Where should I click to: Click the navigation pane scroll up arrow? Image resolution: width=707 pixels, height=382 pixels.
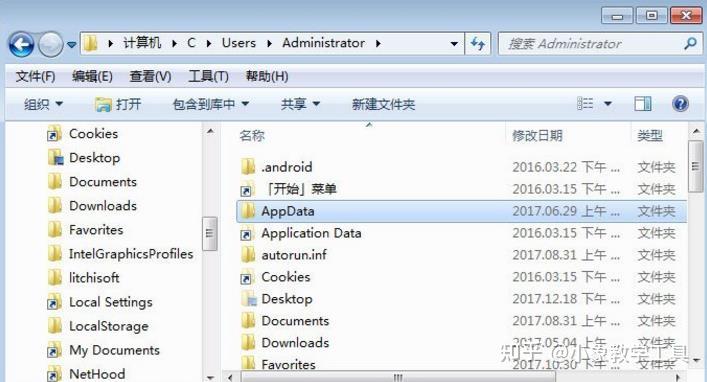[x=210, y=132]
